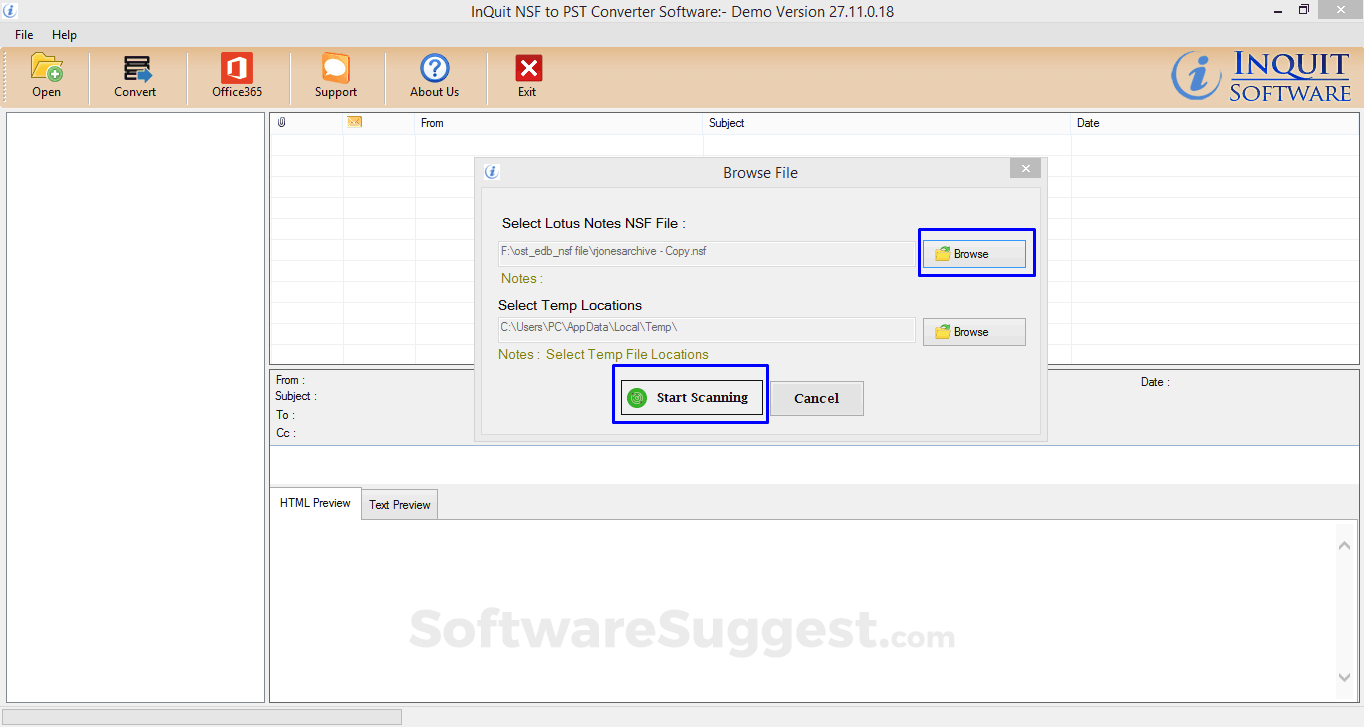The height and width of the screenshot is (727, 1364).
Task: Cancel the Browse File dialog
Action: click(x=816, y=398)
